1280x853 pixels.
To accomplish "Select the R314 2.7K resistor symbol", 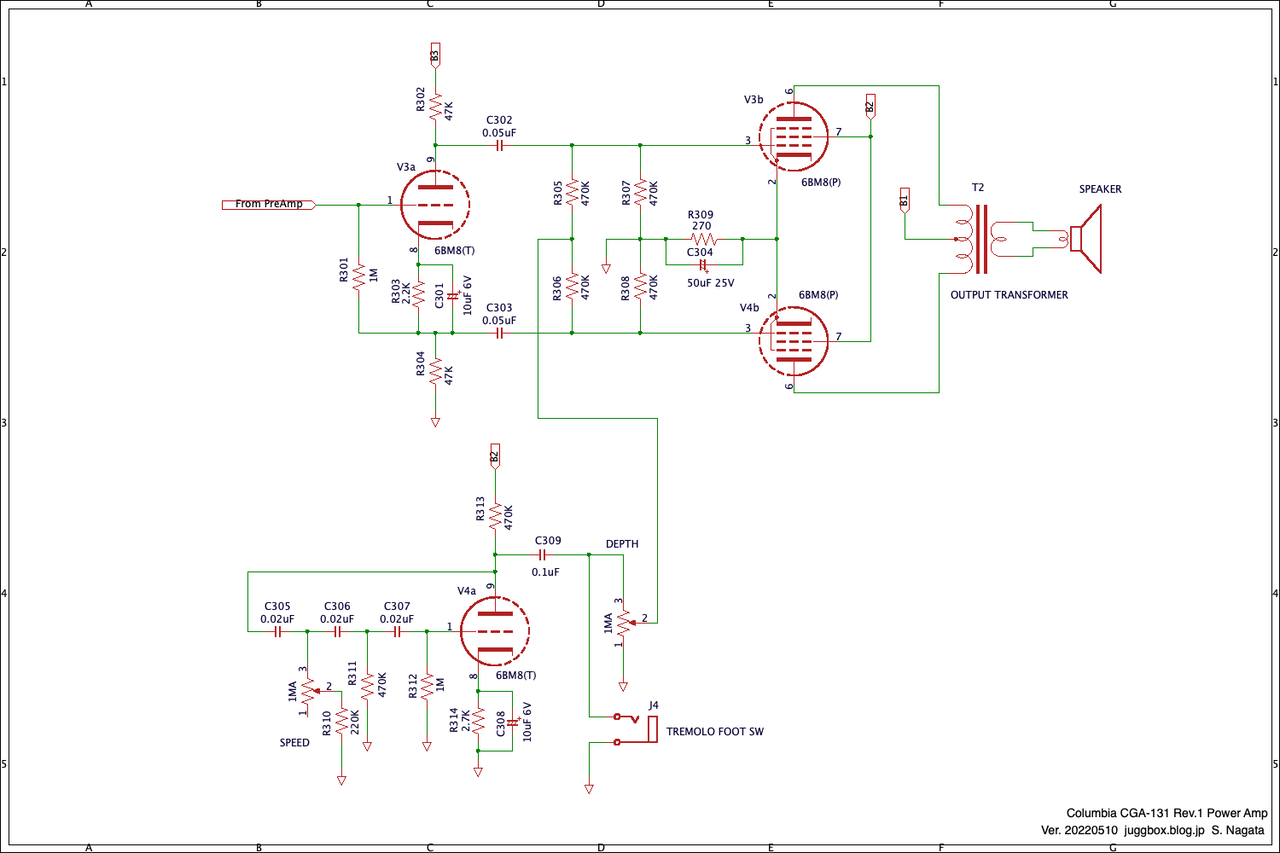I will [478, 721].
